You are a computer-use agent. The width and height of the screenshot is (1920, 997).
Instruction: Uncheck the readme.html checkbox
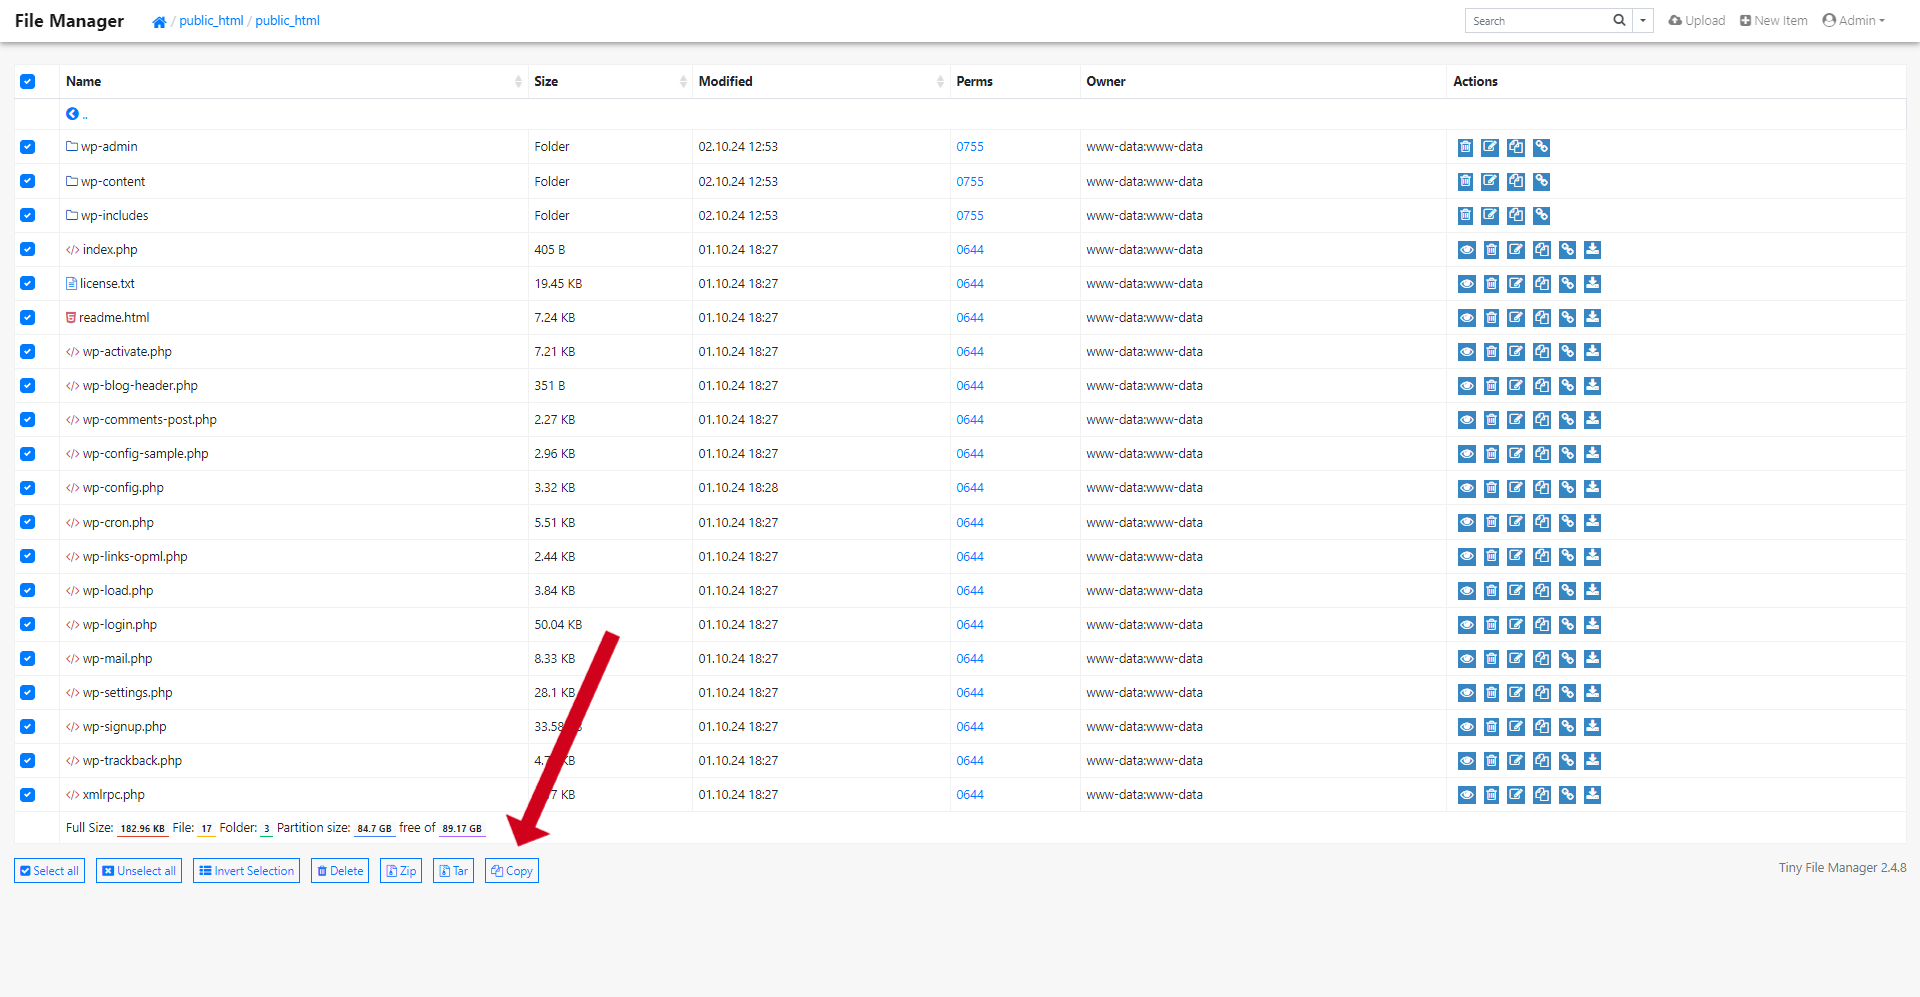pyautogui.click(x=28, y=318)
